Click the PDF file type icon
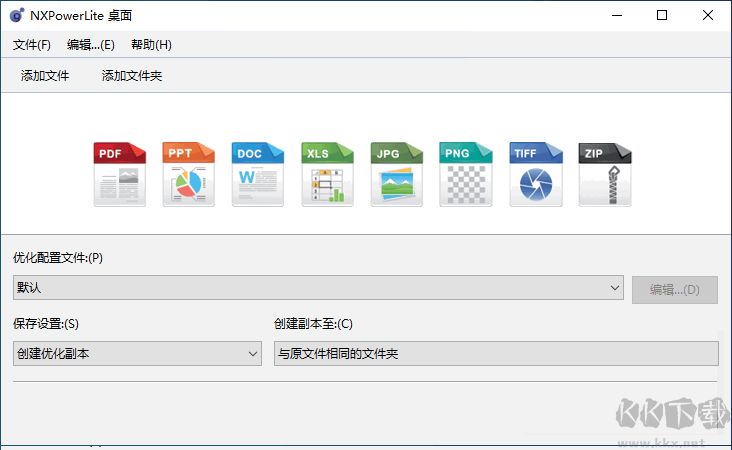 120,174
